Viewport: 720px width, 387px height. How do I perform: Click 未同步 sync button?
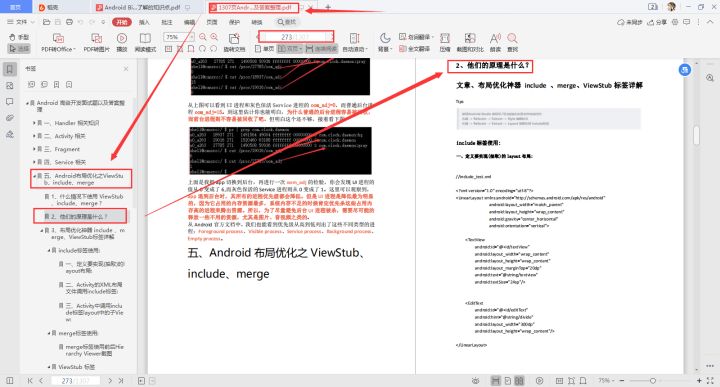tap(630, 22)
